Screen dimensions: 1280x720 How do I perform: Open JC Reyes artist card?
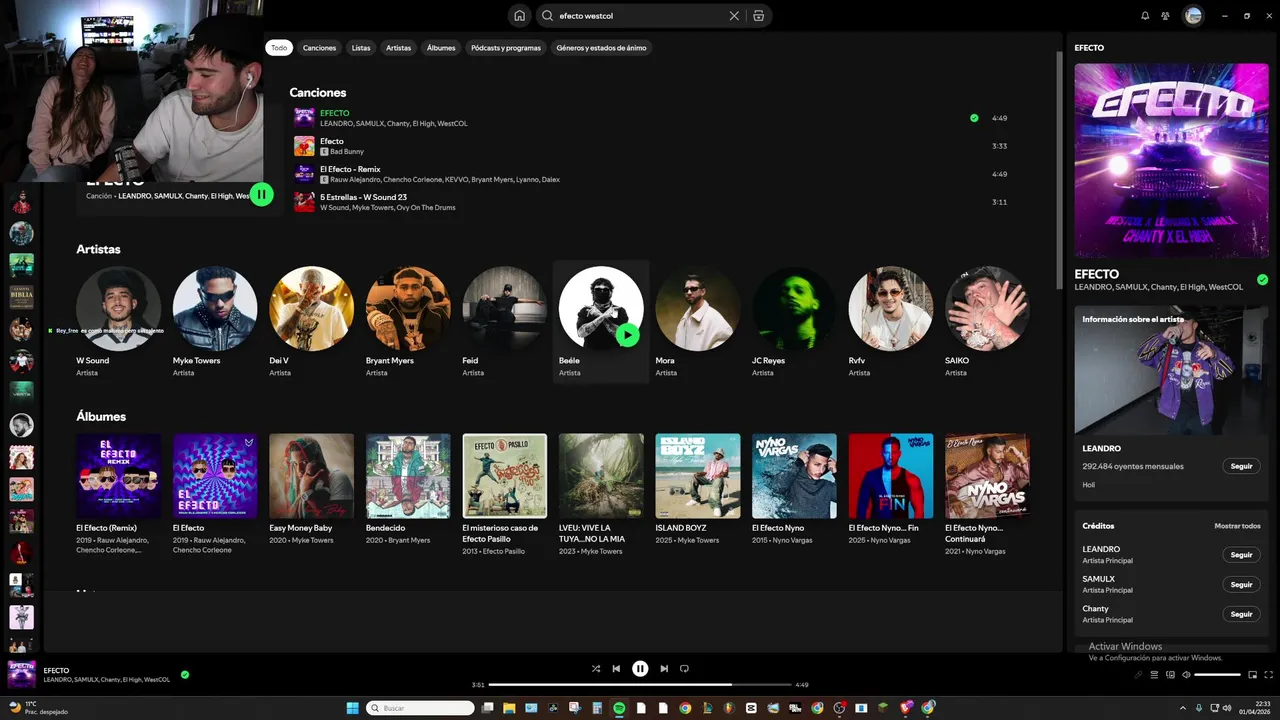point(794,321)
